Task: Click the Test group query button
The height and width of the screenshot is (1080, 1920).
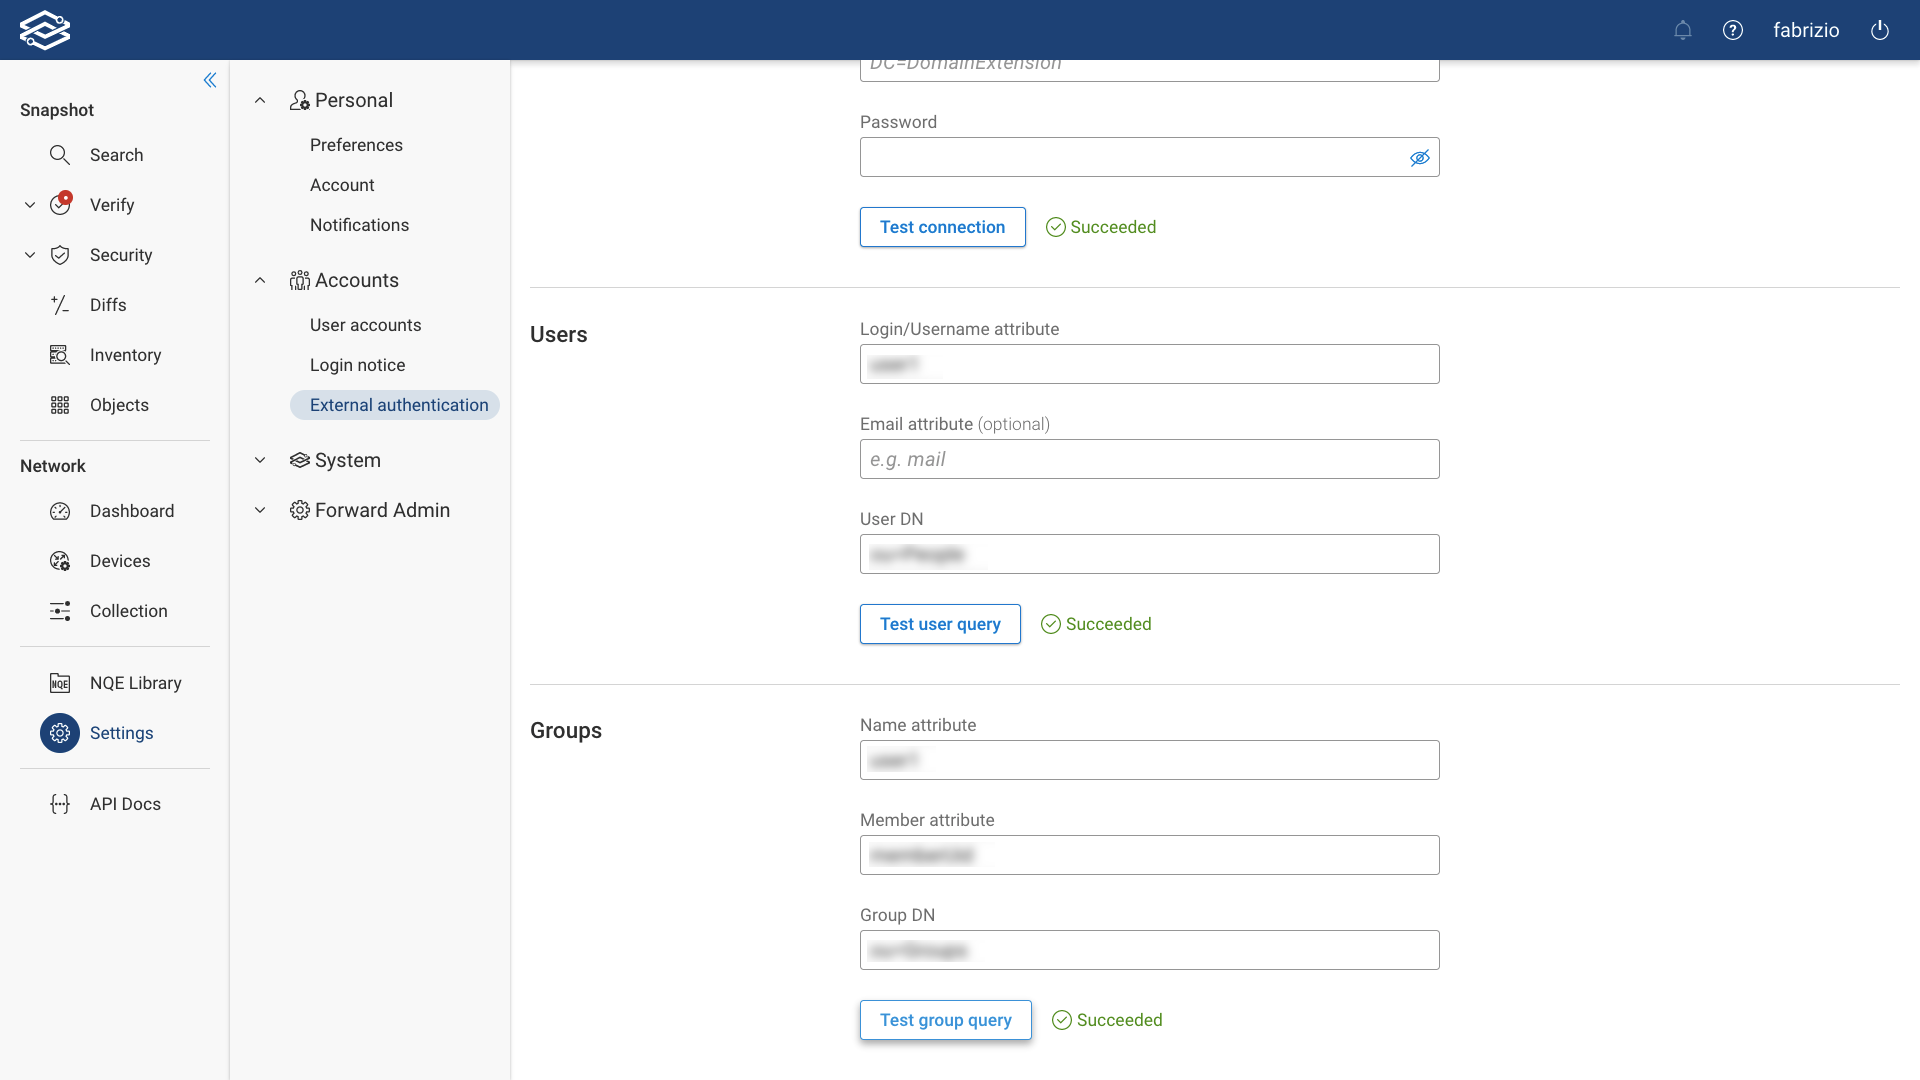Action: 945,1020
